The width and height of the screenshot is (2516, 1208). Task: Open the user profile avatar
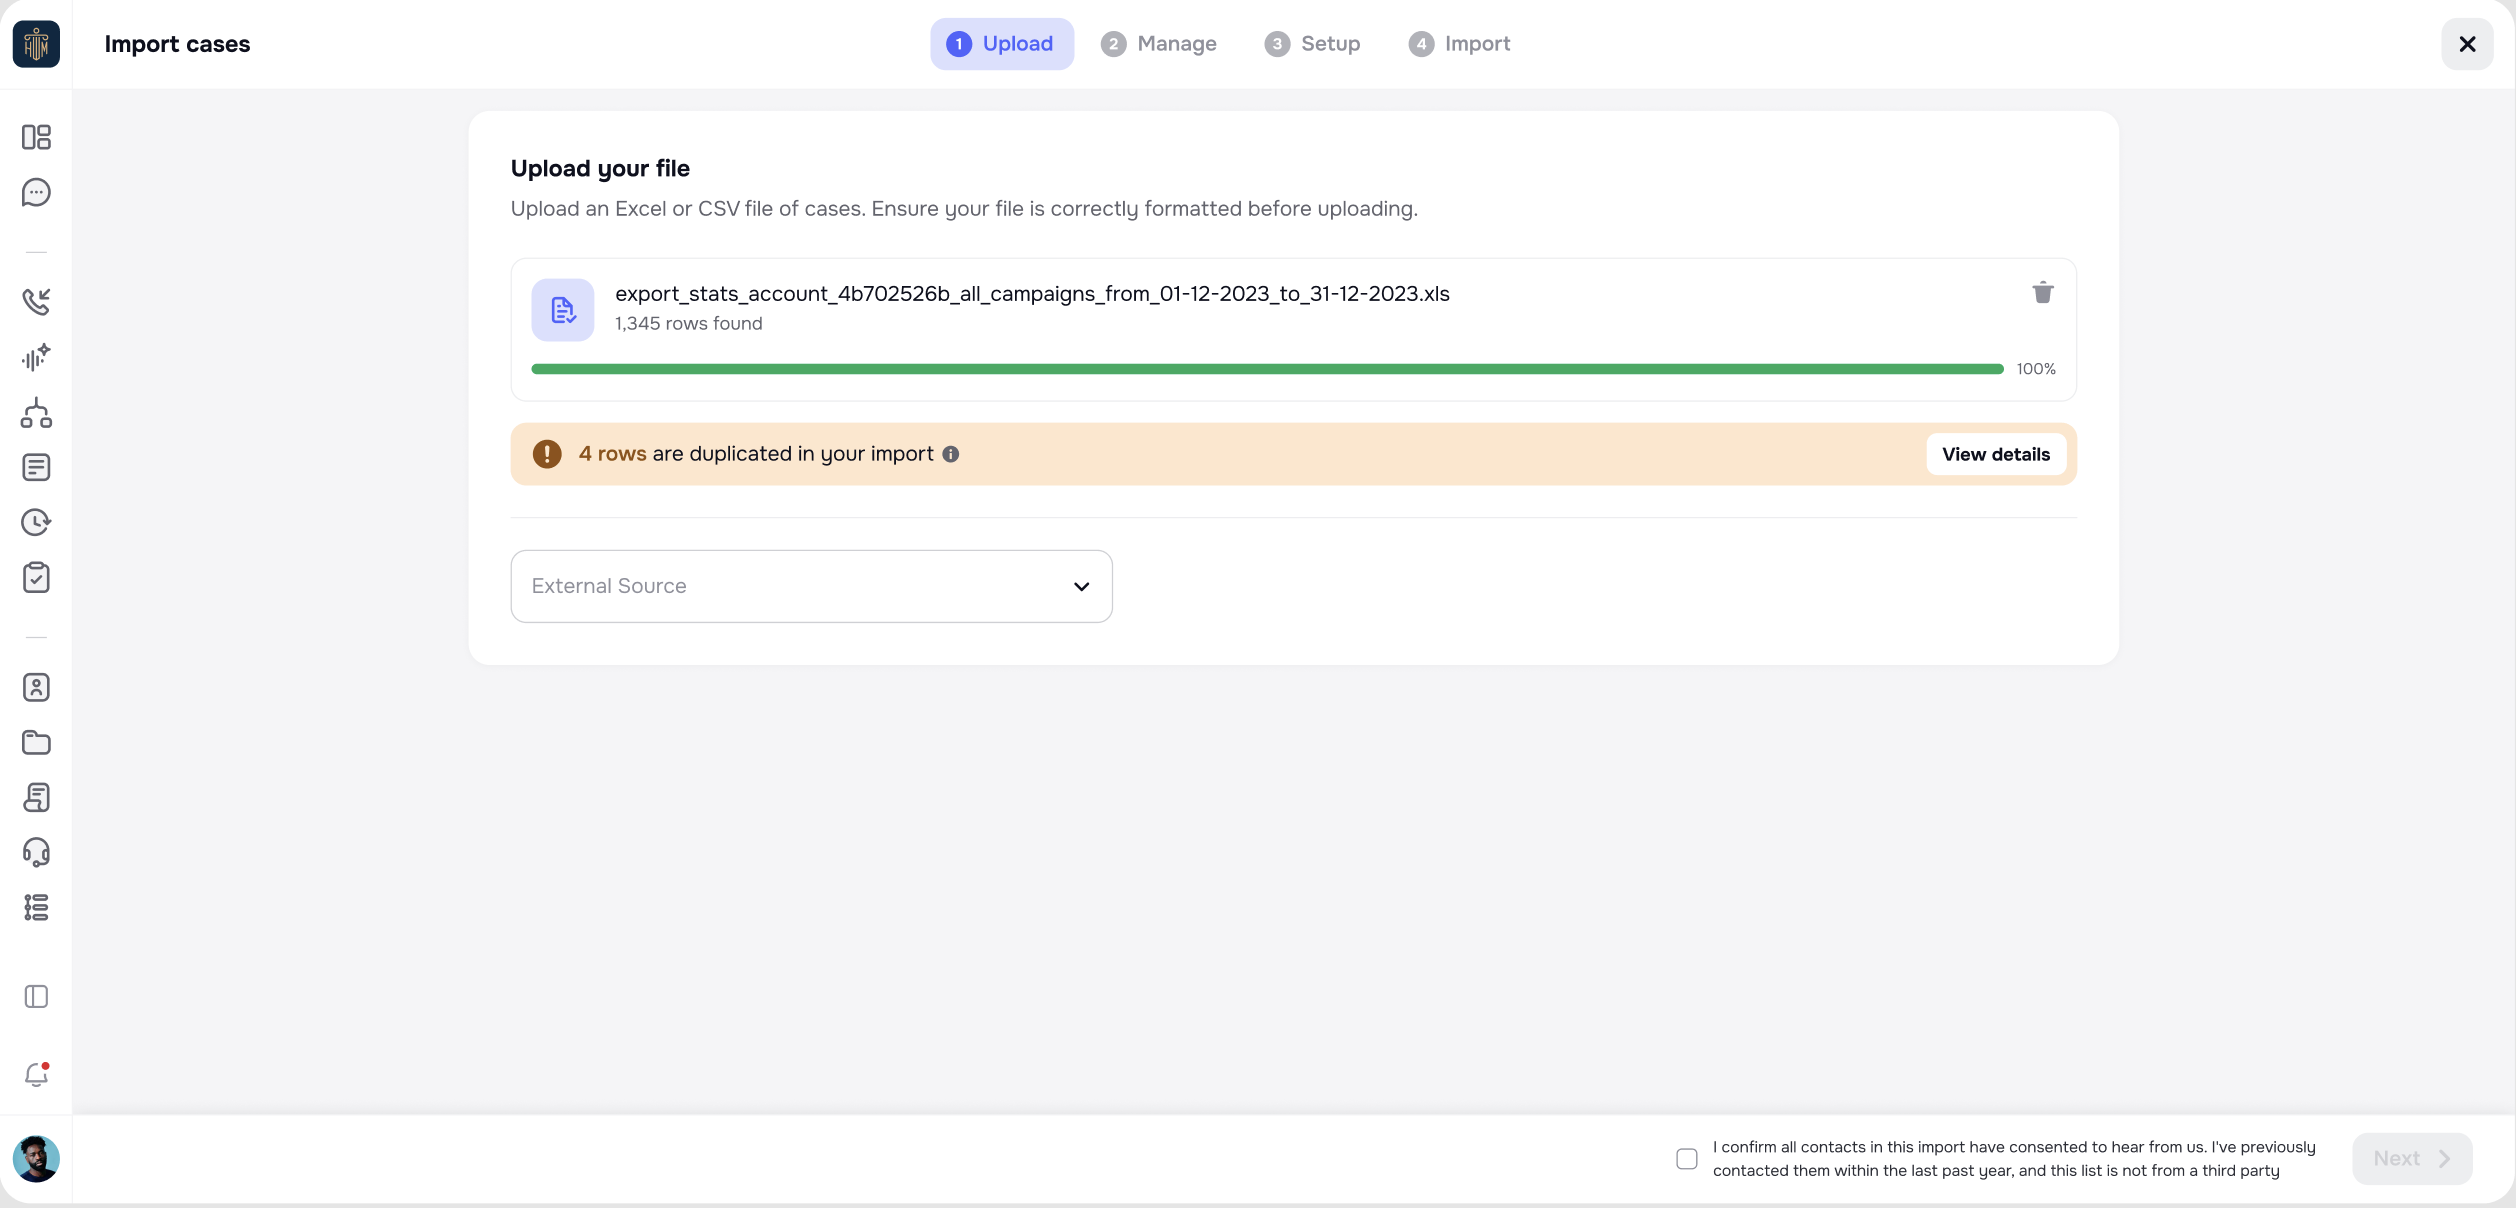coord(36,1159)
